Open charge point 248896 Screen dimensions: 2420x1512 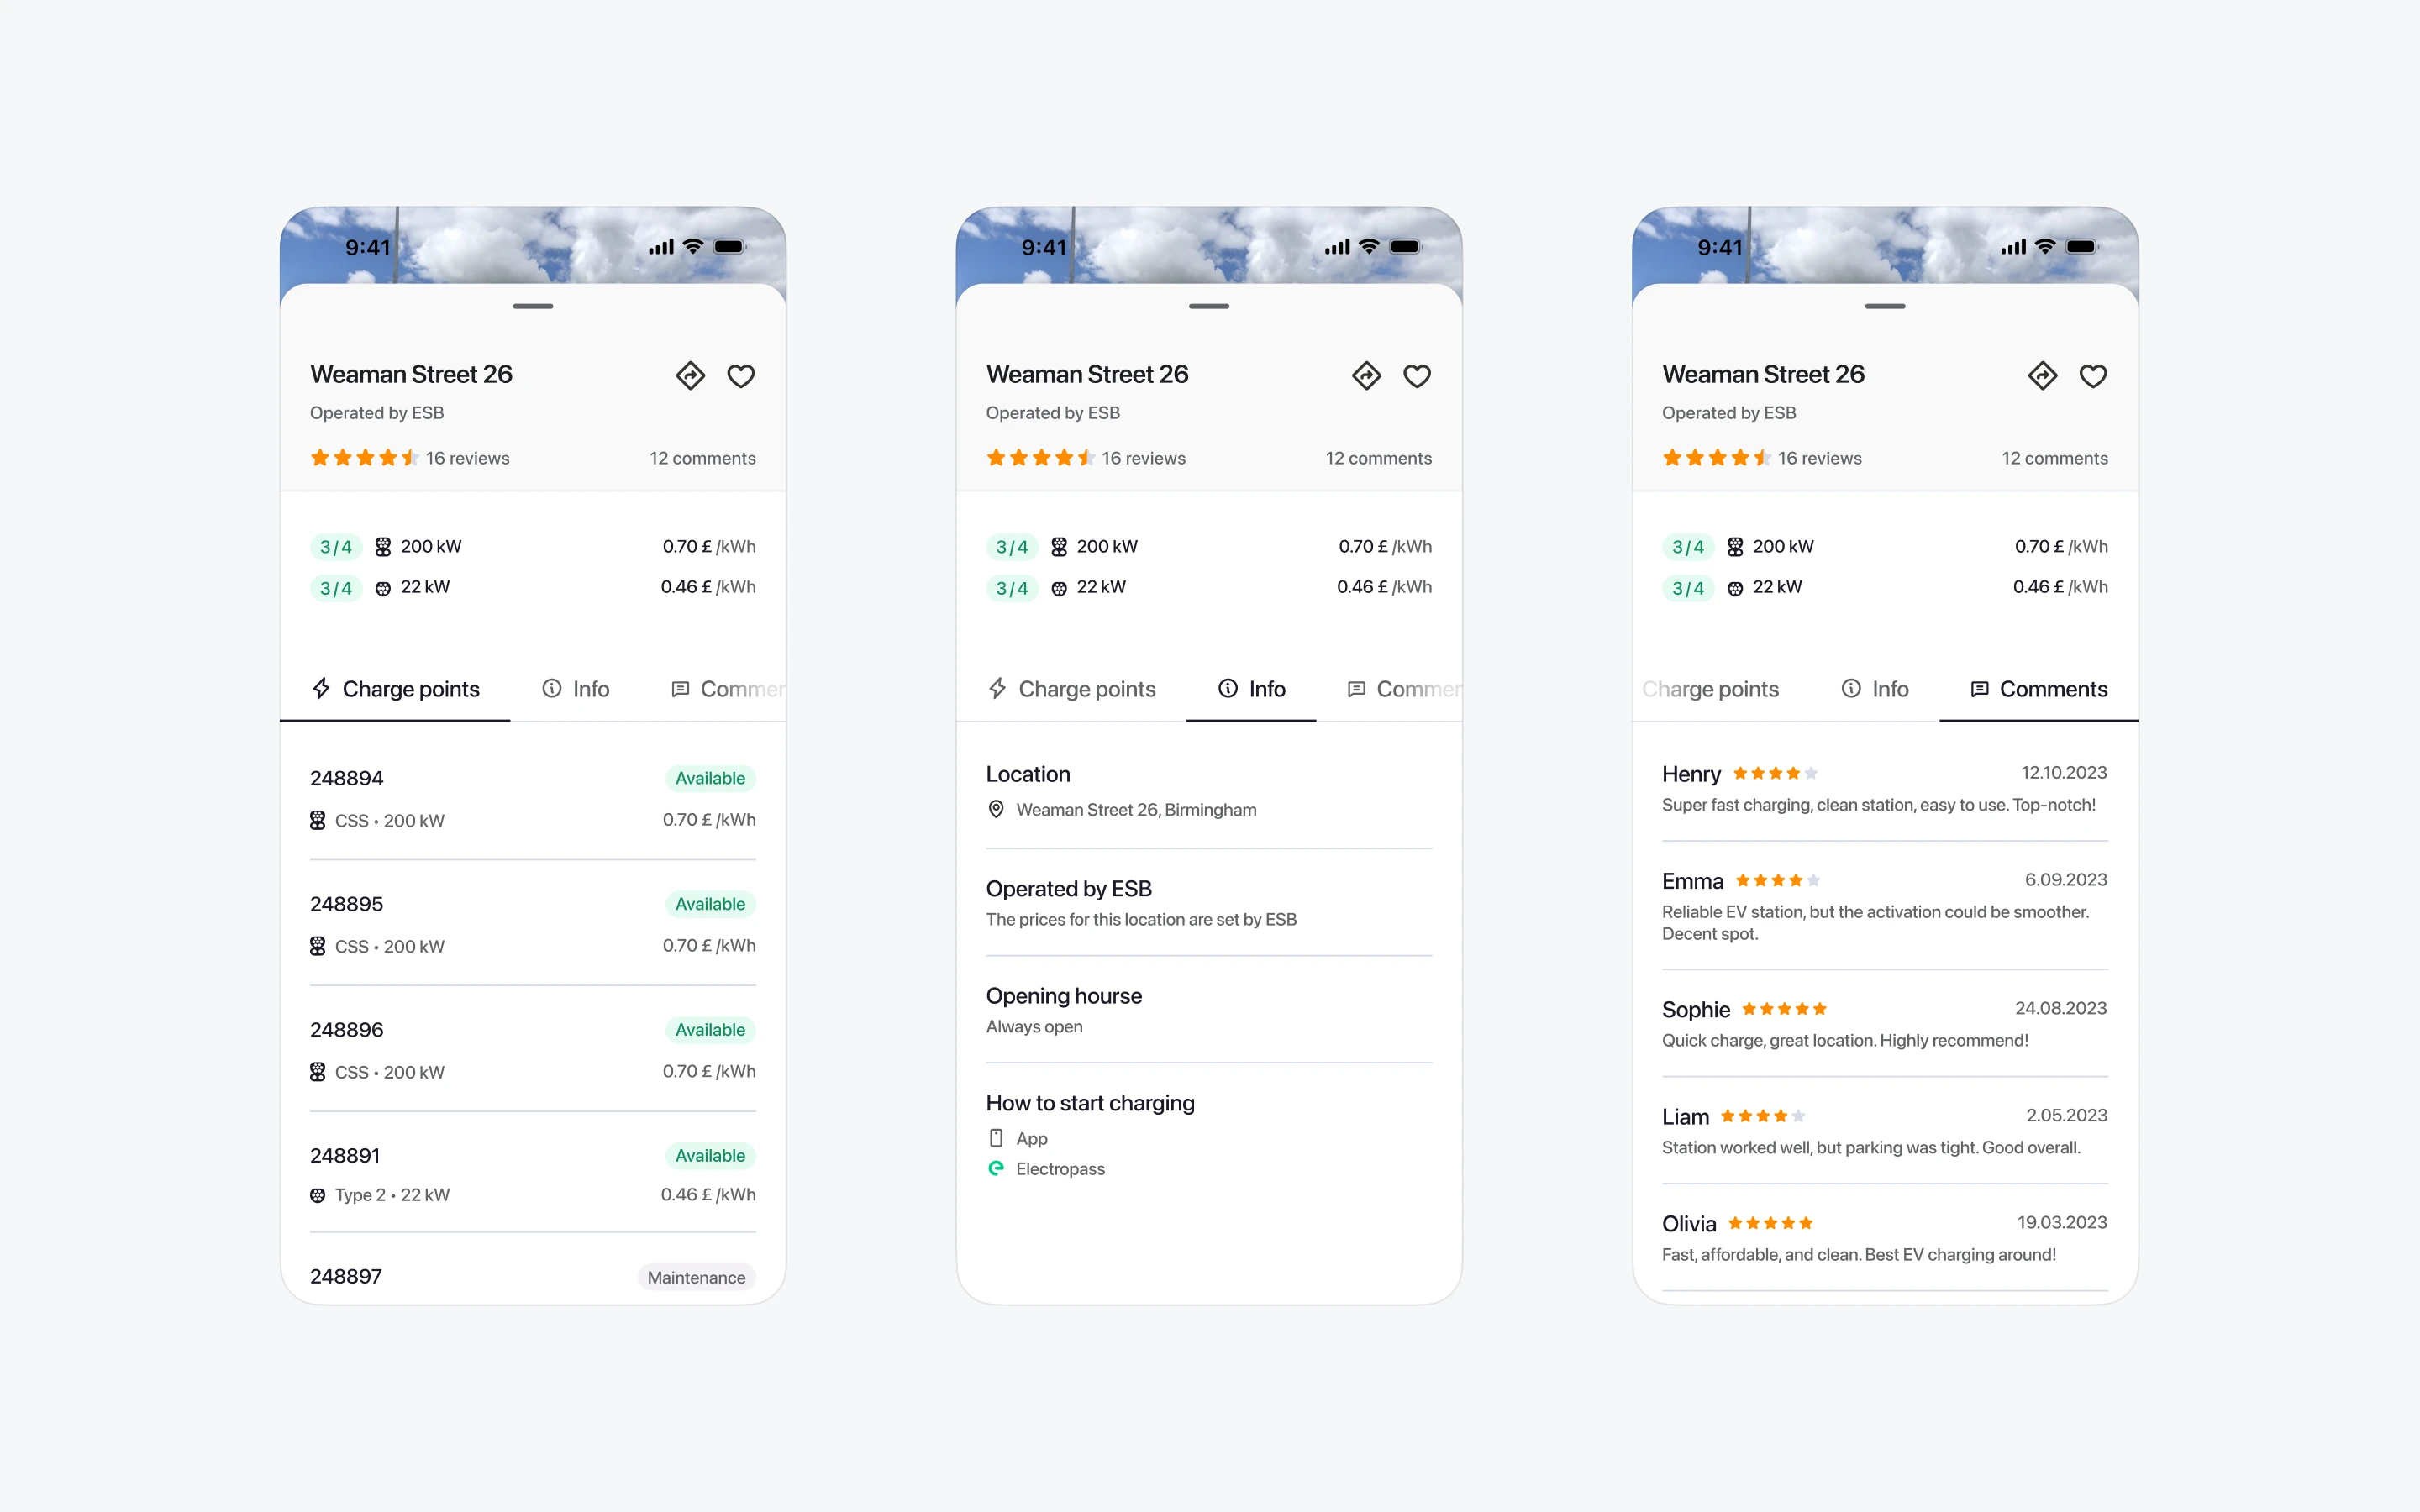click(x=533, y=1050)
